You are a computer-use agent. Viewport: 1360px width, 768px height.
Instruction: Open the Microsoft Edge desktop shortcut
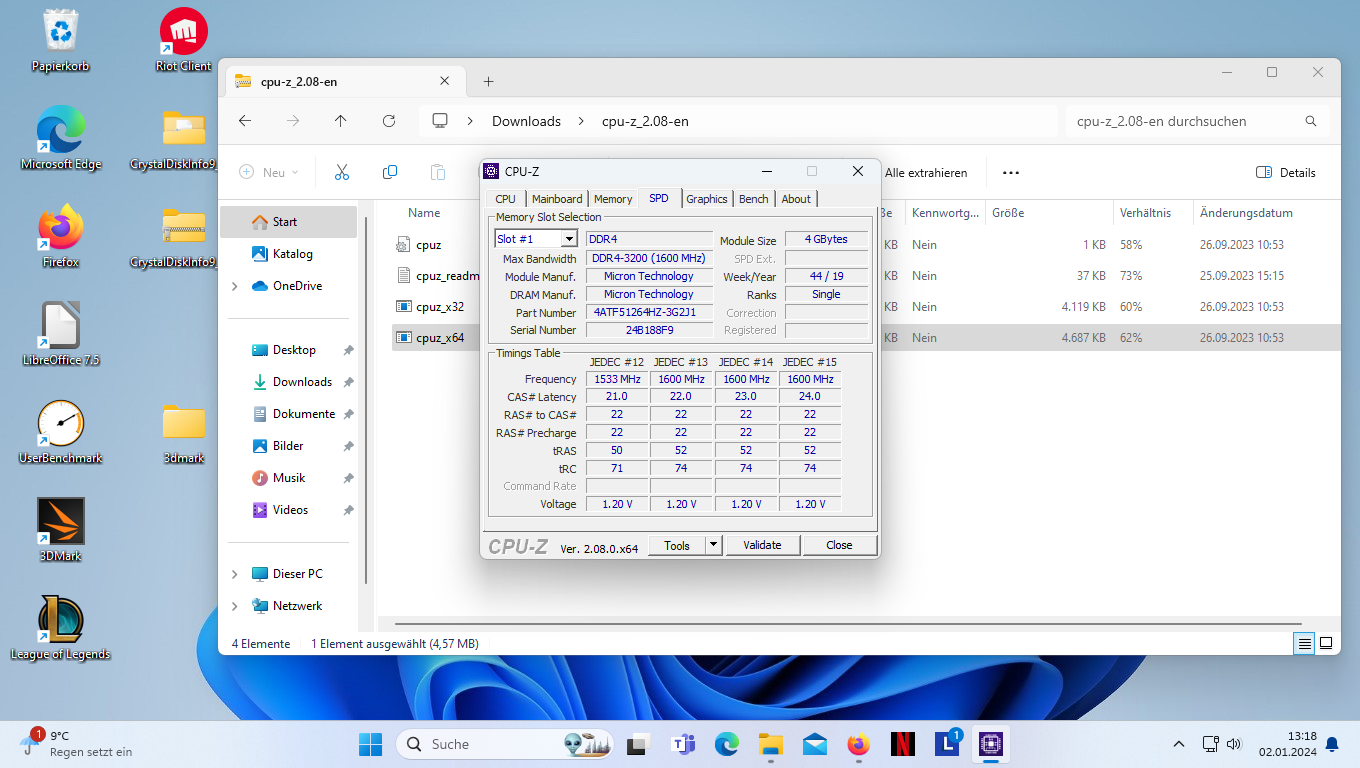point(61,138)
